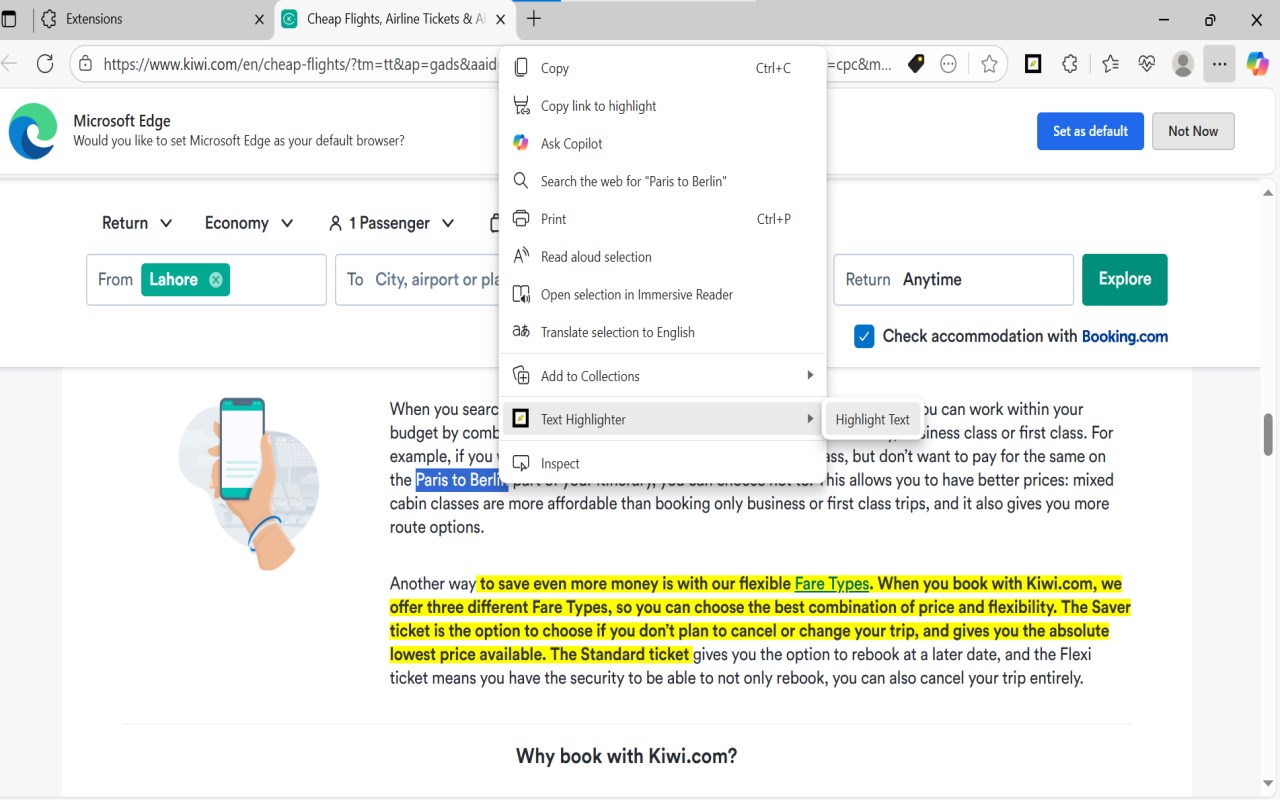Click the Return date Anytime field

click(x=953, y=280)
